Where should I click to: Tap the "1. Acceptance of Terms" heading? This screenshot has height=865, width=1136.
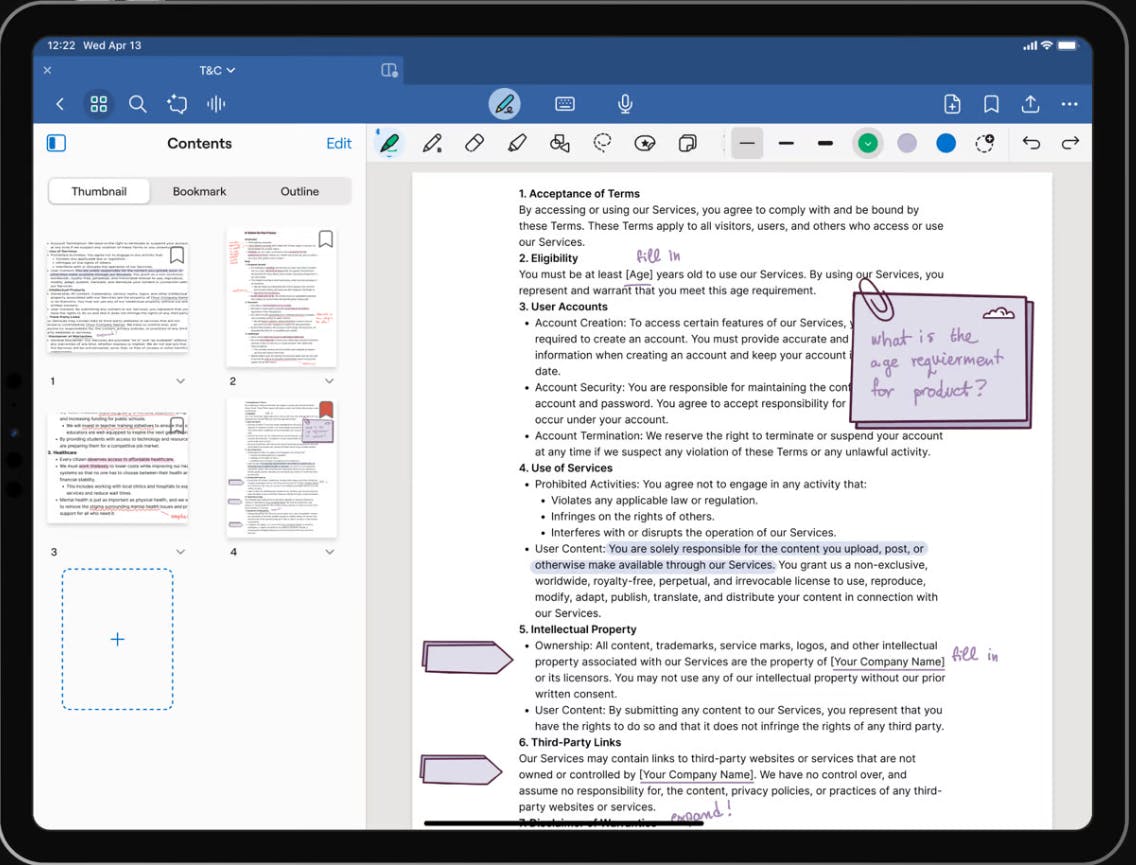pyautogui.click(x=579, y=193)
